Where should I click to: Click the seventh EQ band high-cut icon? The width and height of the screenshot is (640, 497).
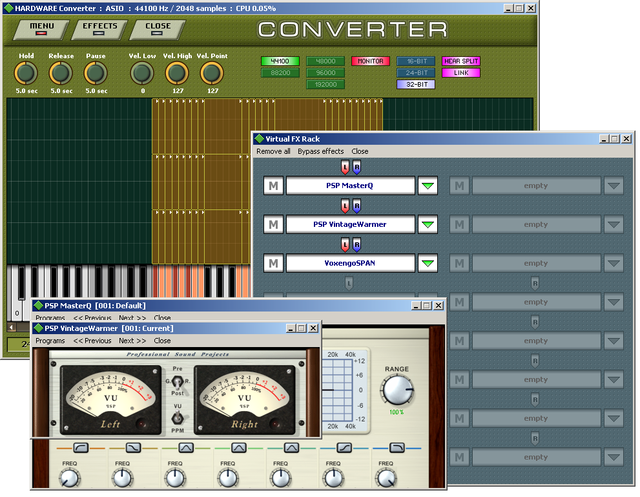coord(397,448)
